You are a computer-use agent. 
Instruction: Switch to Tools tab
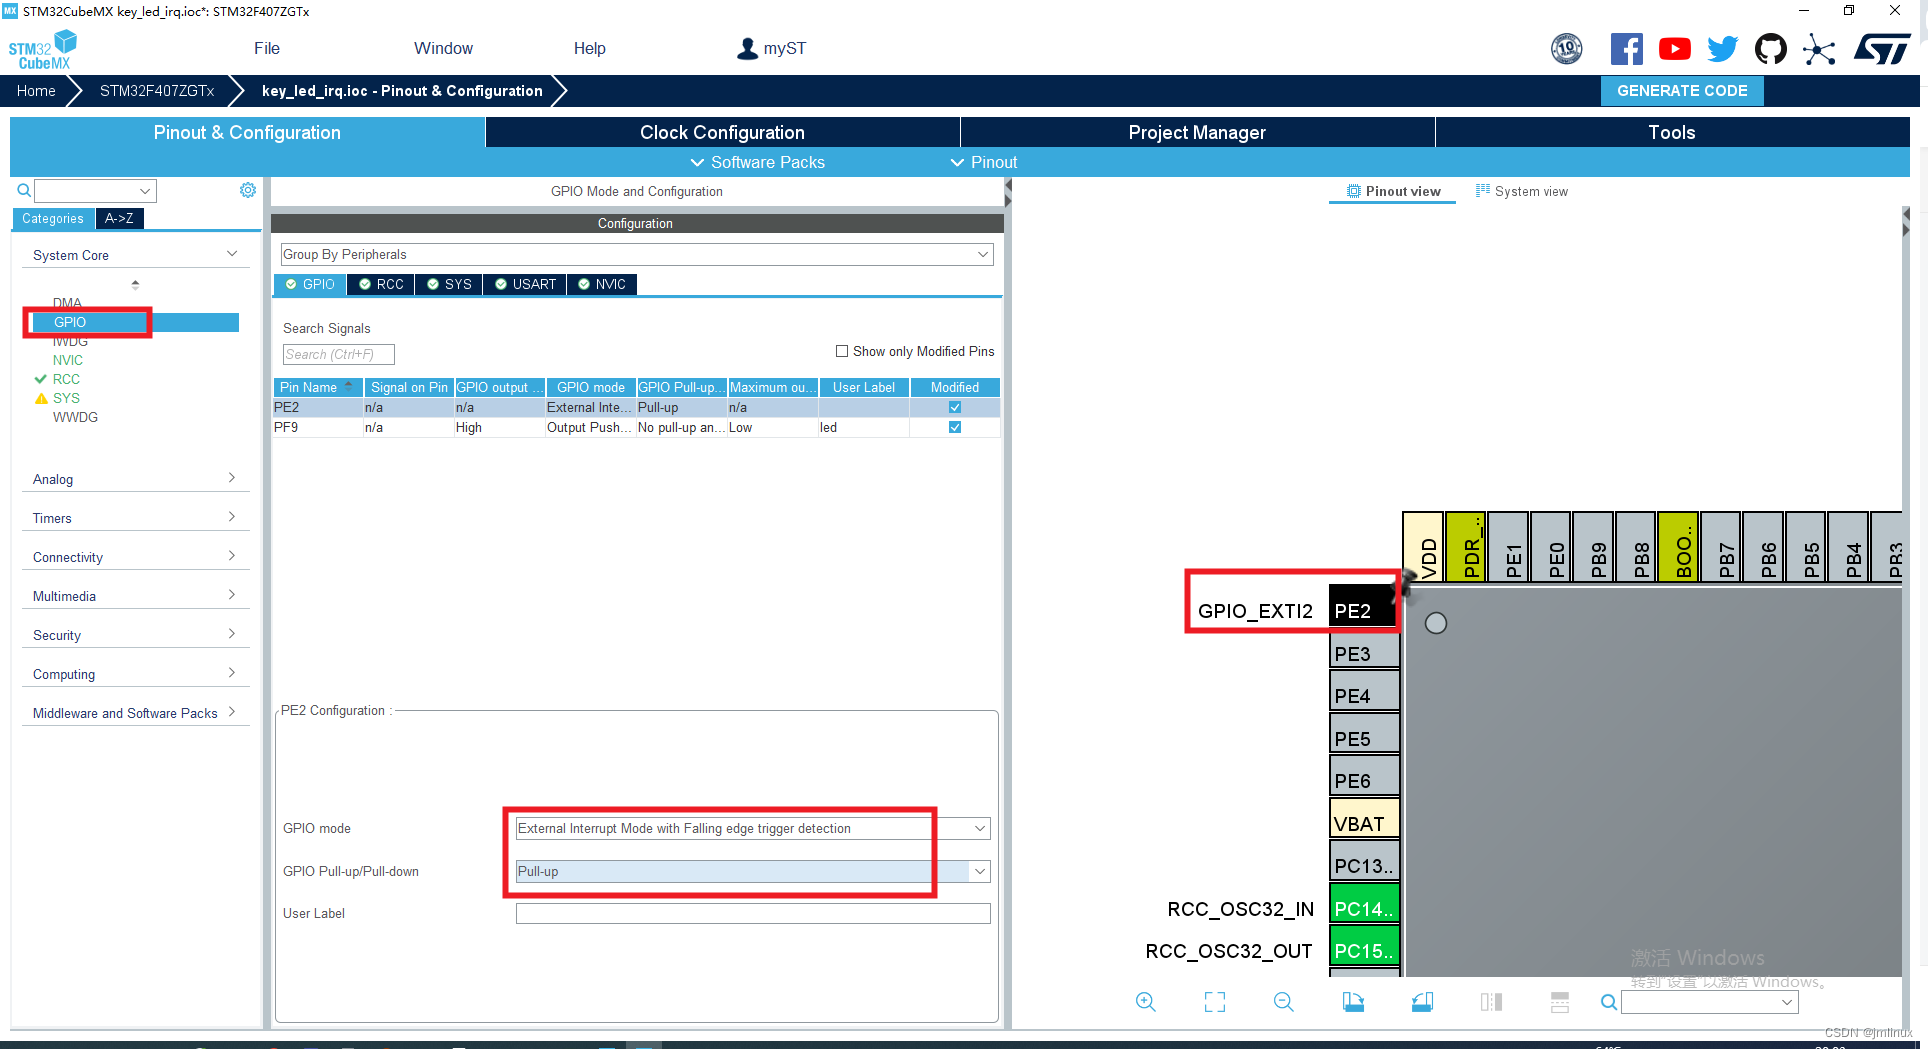point(1672,132)
